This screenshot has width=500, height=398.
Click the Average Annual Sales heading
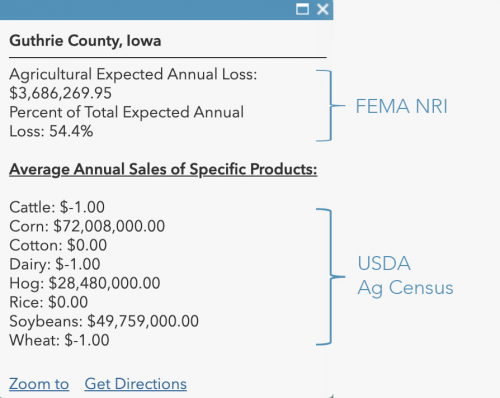163,169
